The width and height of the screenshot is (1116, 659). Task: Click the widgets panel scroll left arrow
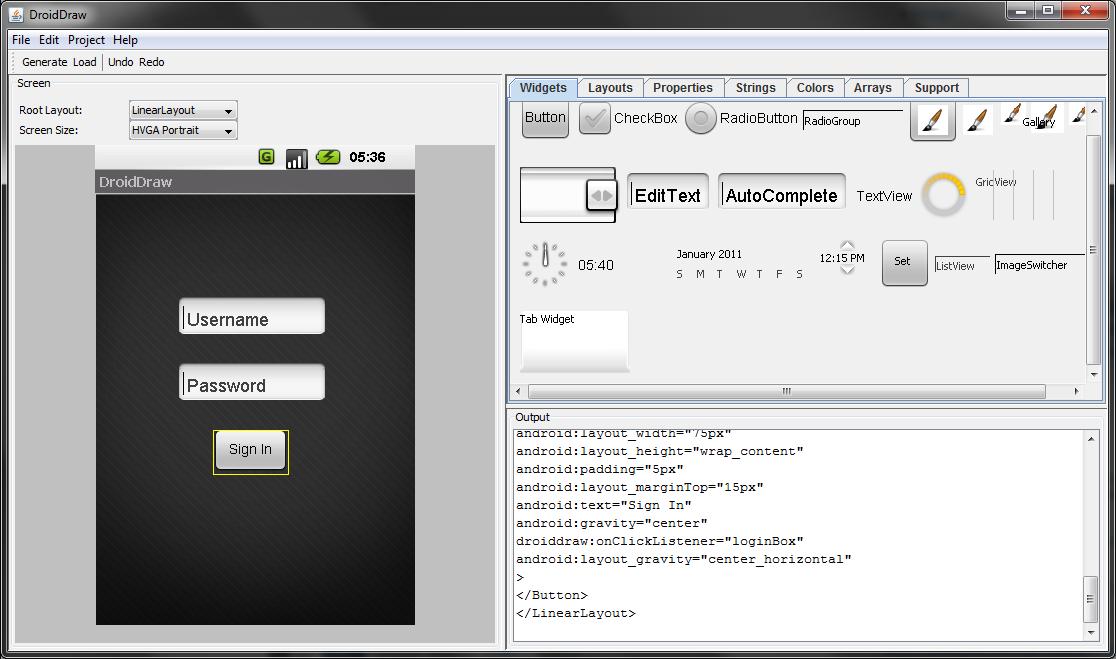518,391
